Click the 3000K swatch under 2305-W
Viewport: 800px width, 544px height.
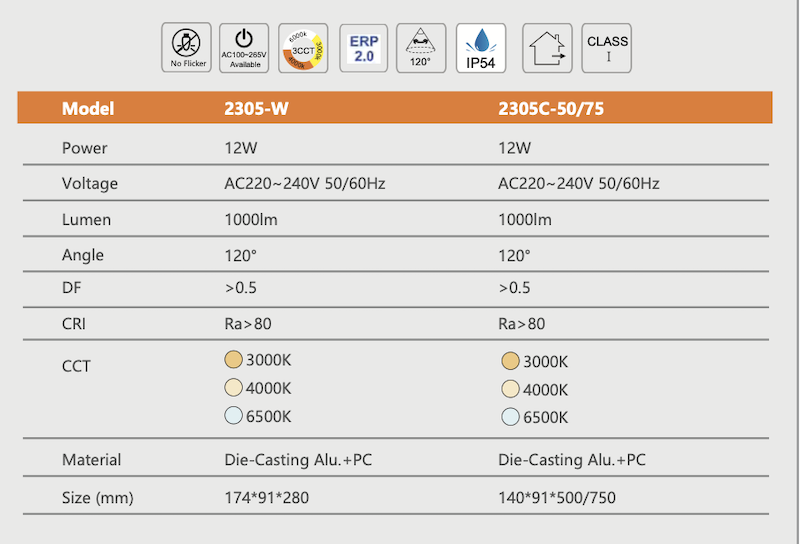click(233, 359)
